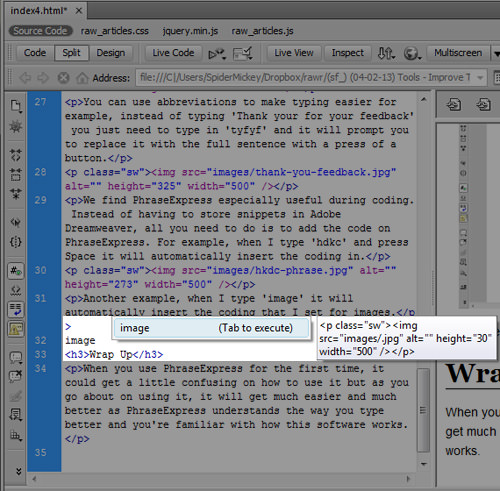Click the Apply Comment speech bubble icon
Image resolution: width=500 pixels, height=491 pixels.
click(x=16, y=358)
